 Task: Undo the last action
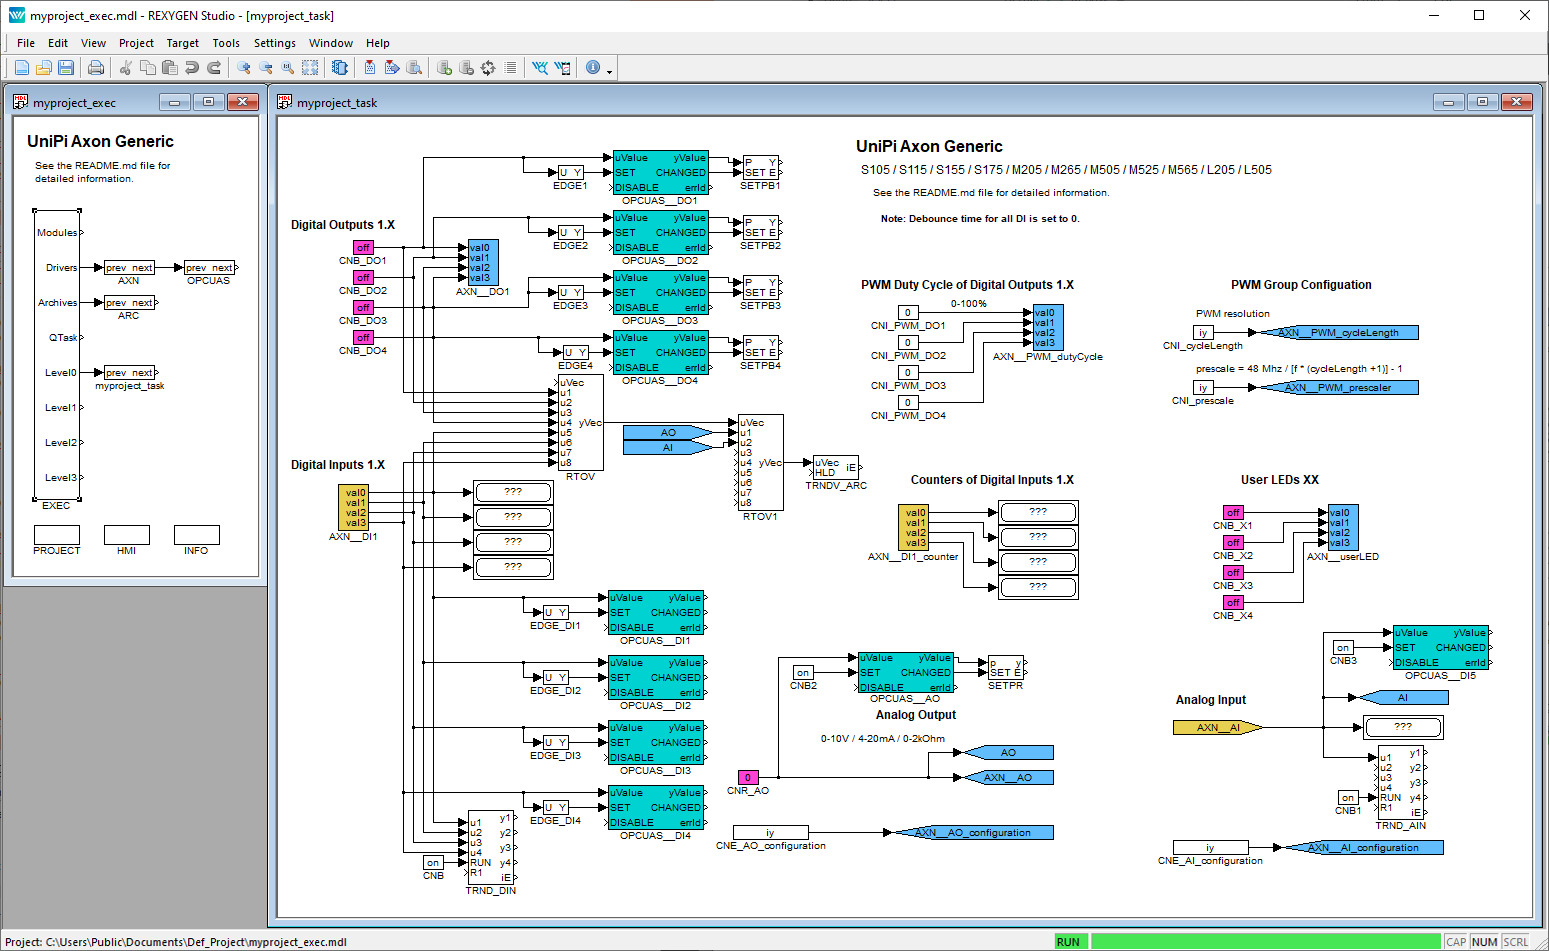192,68
